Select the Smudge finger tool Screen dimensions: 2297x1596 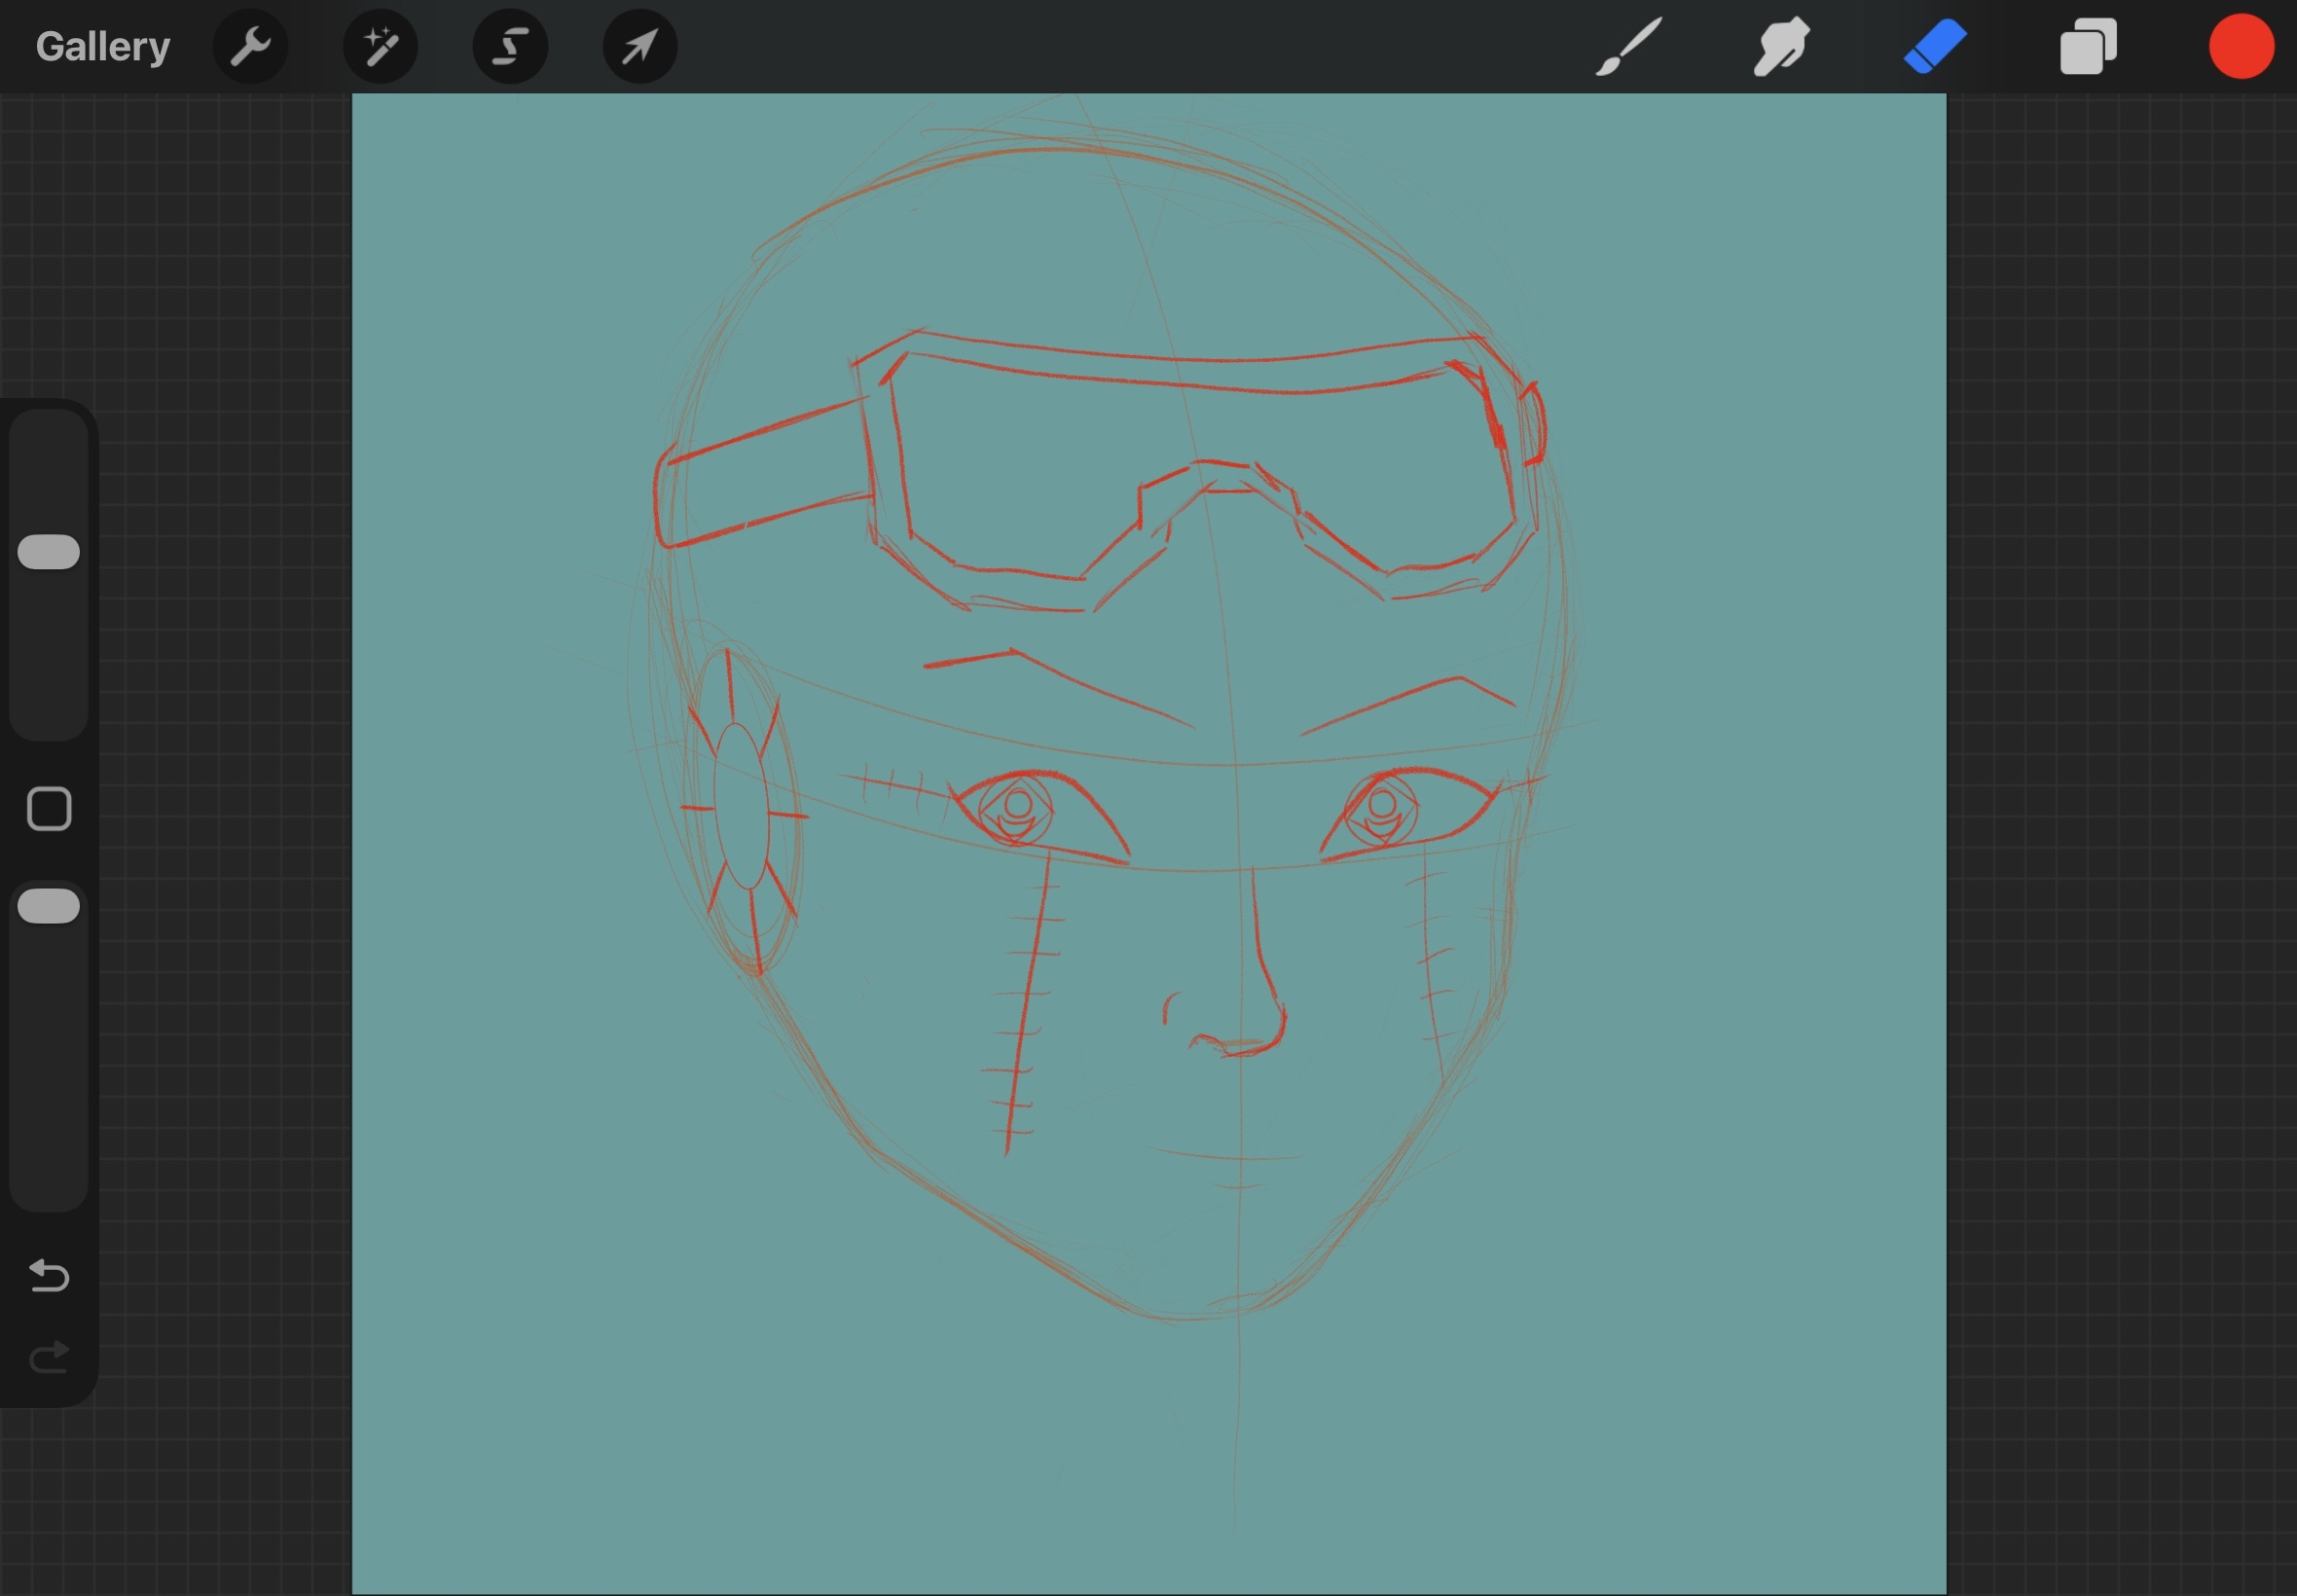(x=1781, y=47)
